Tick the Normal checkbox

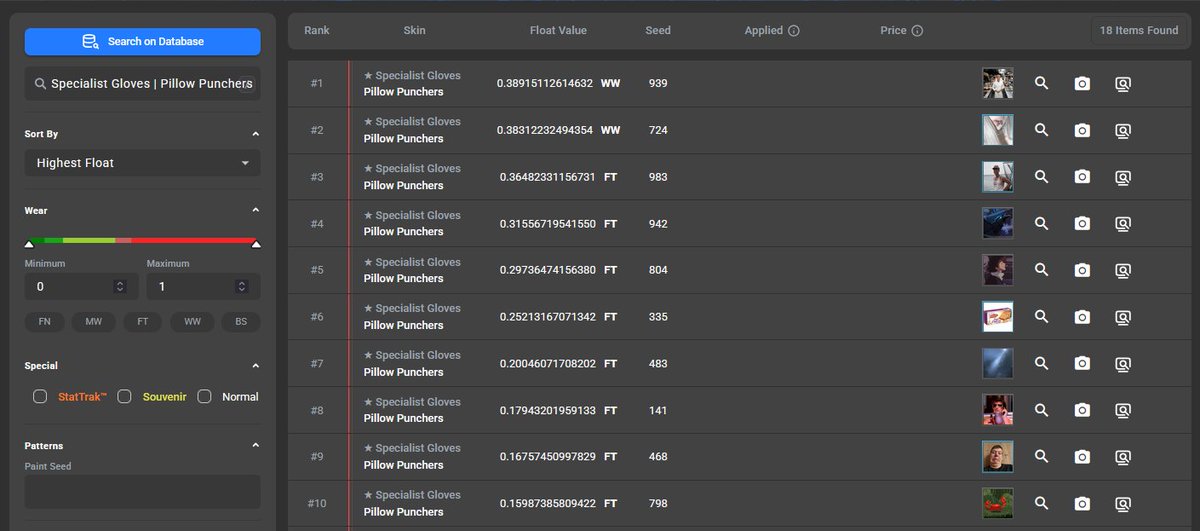204,396
